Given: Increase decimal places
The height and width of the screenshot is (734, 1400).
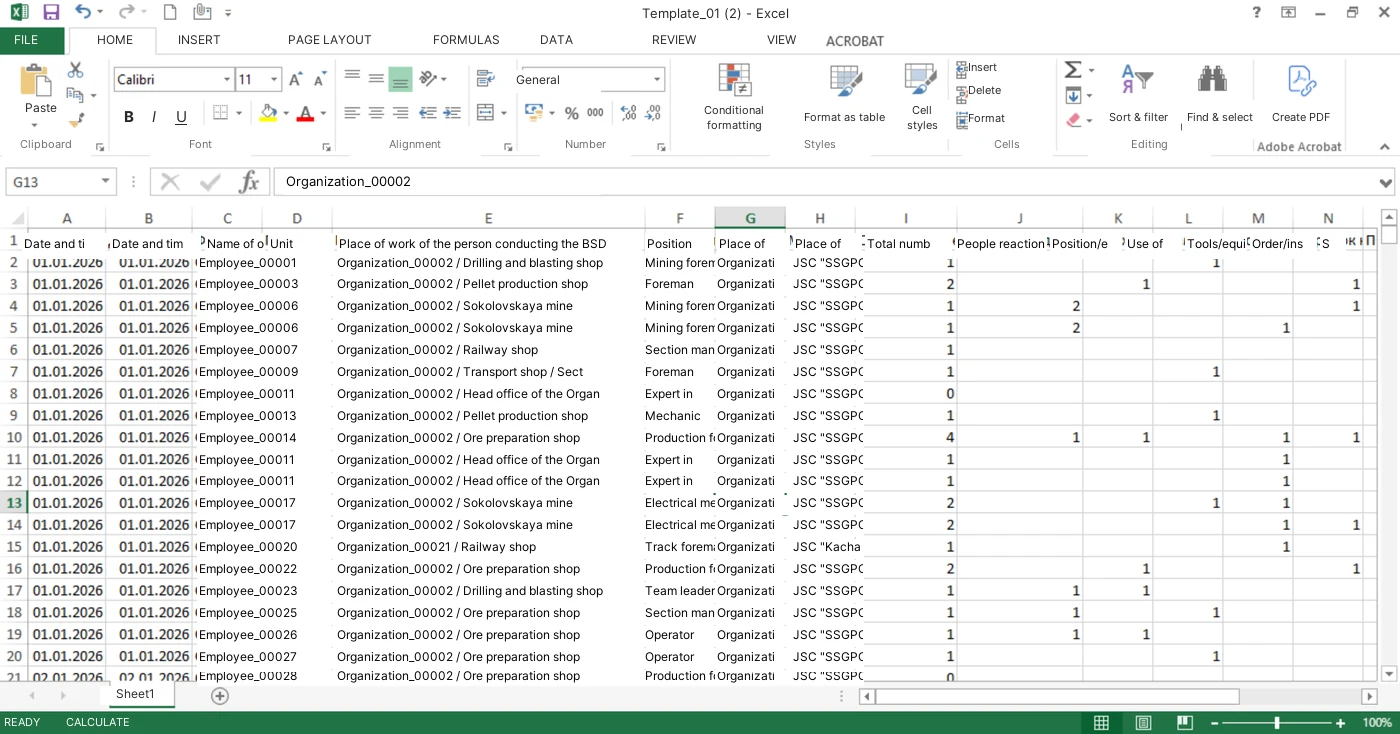Looking at the screenshot, I should point(629,113).
